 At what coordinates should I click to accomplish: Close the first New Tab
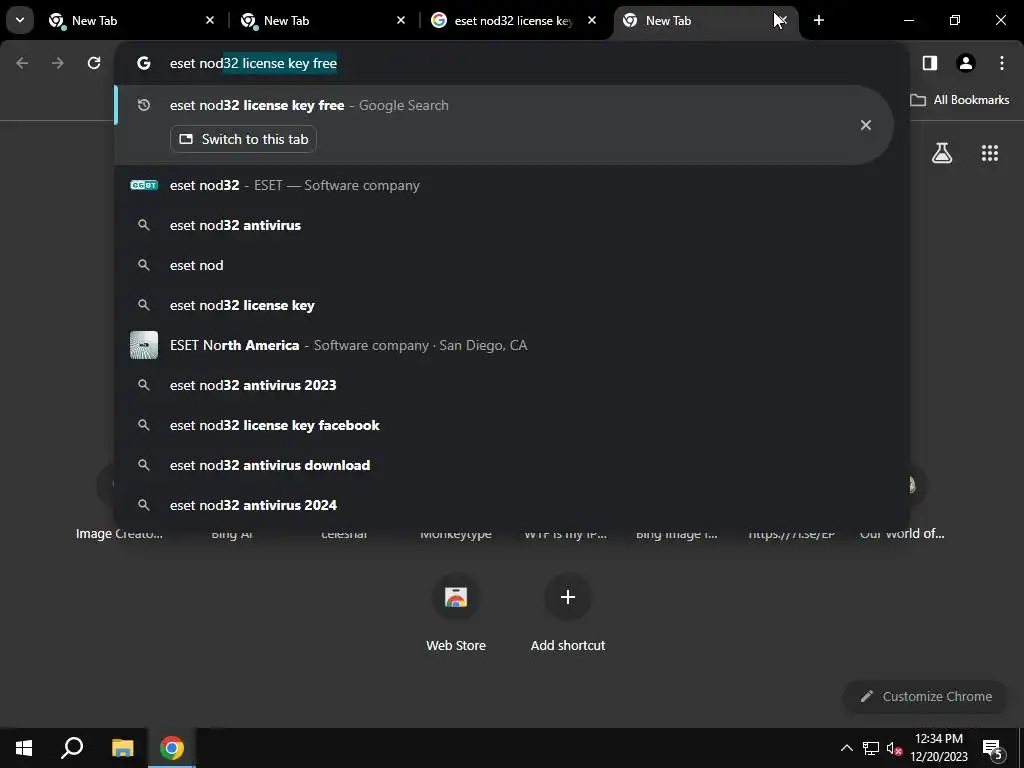[210, 20]
